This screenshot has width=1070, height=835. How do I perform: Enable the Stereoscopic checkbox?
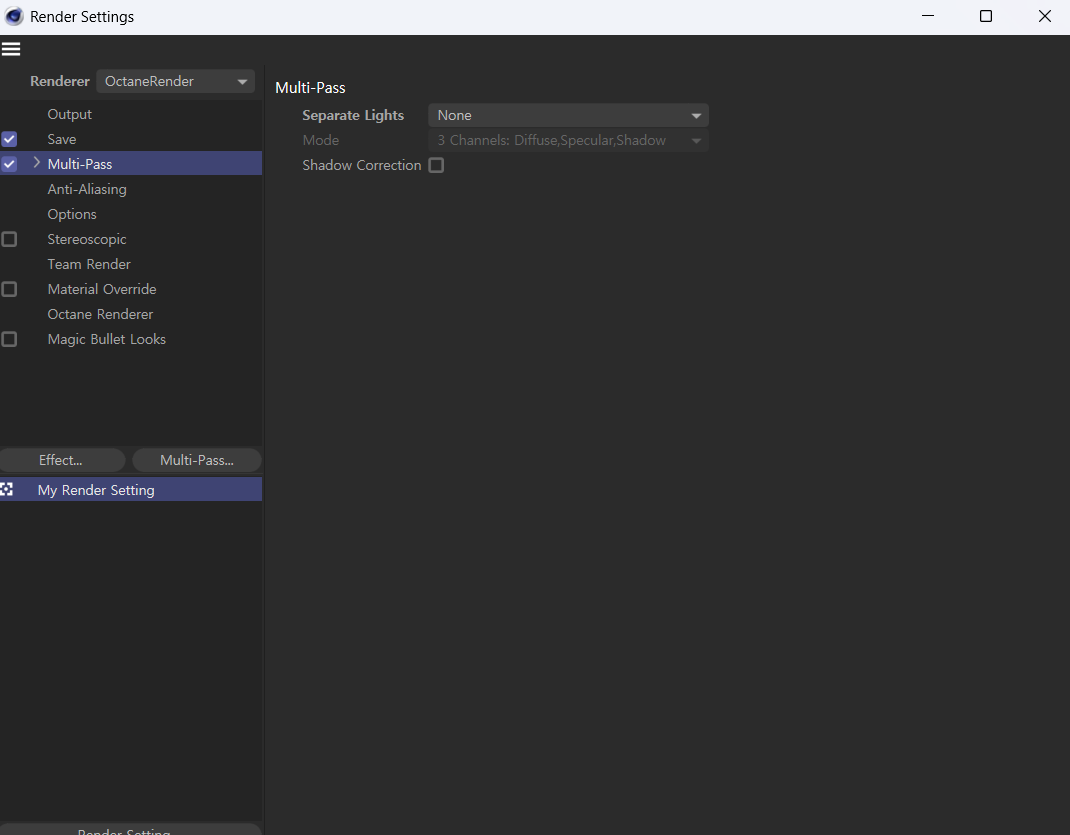pos(10,239)
